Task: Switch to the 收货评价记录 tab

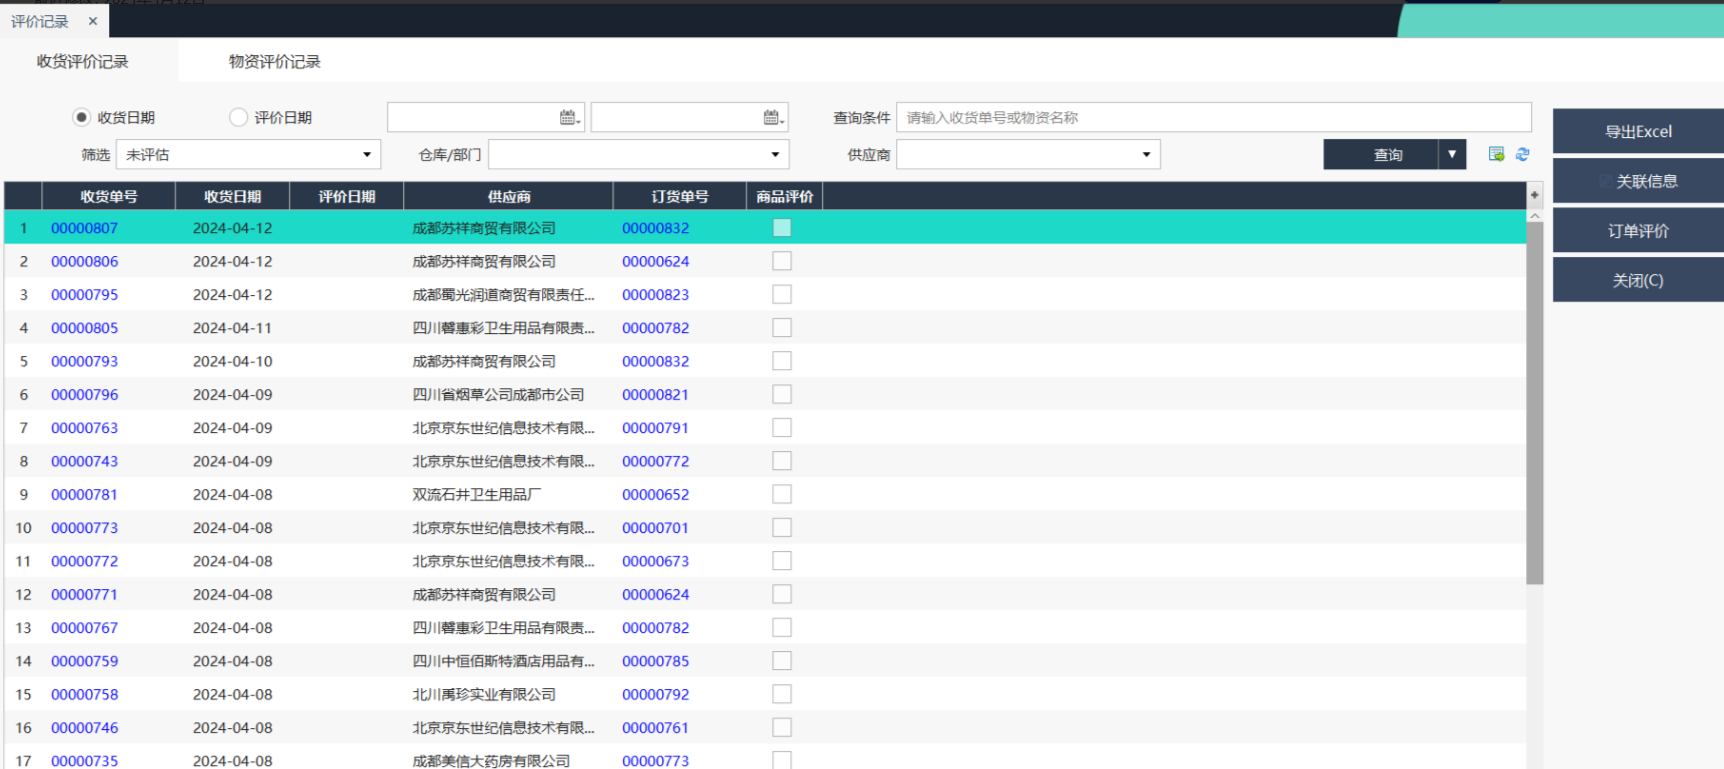Action: pos(83,62)
